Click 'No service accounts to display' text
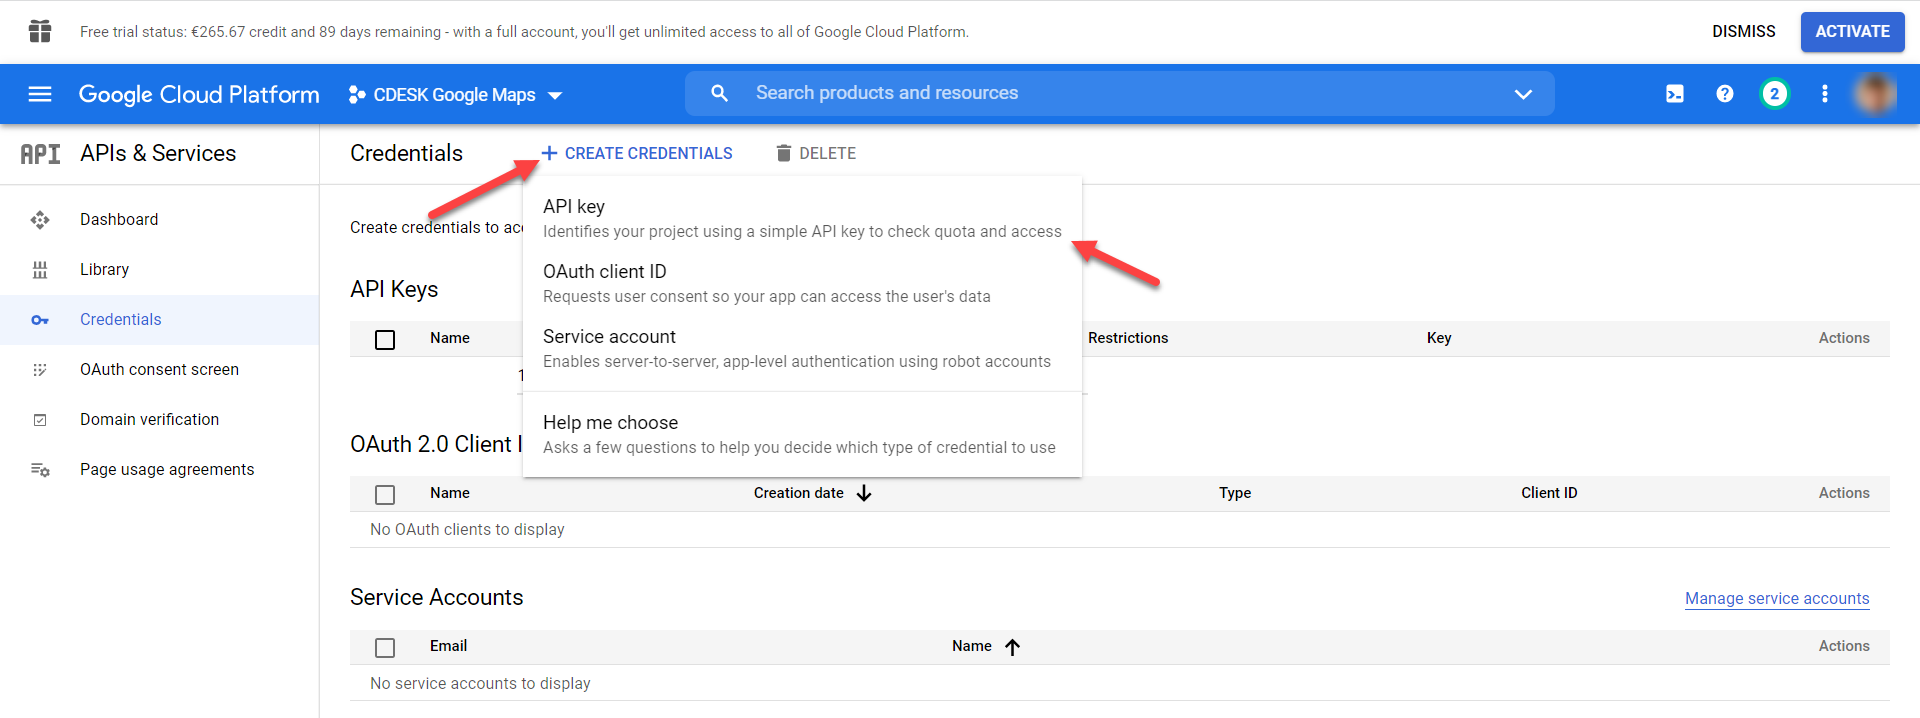The image size is (1920, 718). [480, 683]
